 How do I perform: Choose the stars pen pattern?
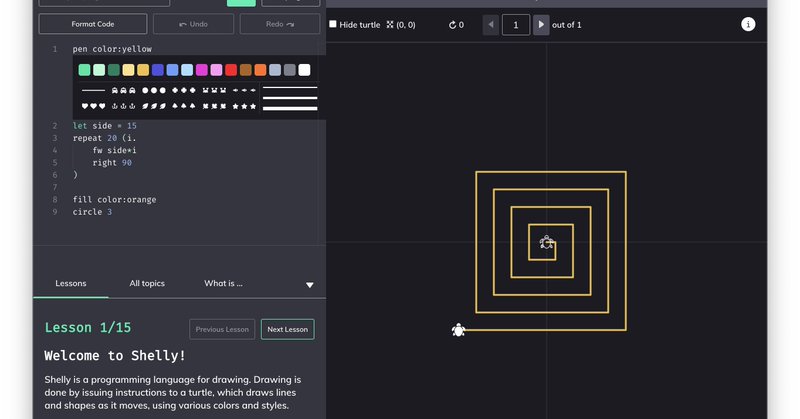244,106
